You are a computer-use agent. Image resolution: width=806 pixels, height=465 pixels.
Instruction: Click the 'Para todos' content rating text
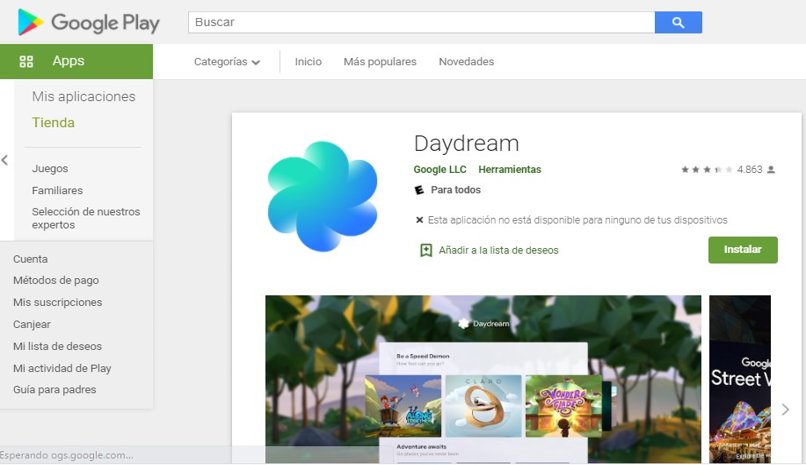click(x=455, y=190)
